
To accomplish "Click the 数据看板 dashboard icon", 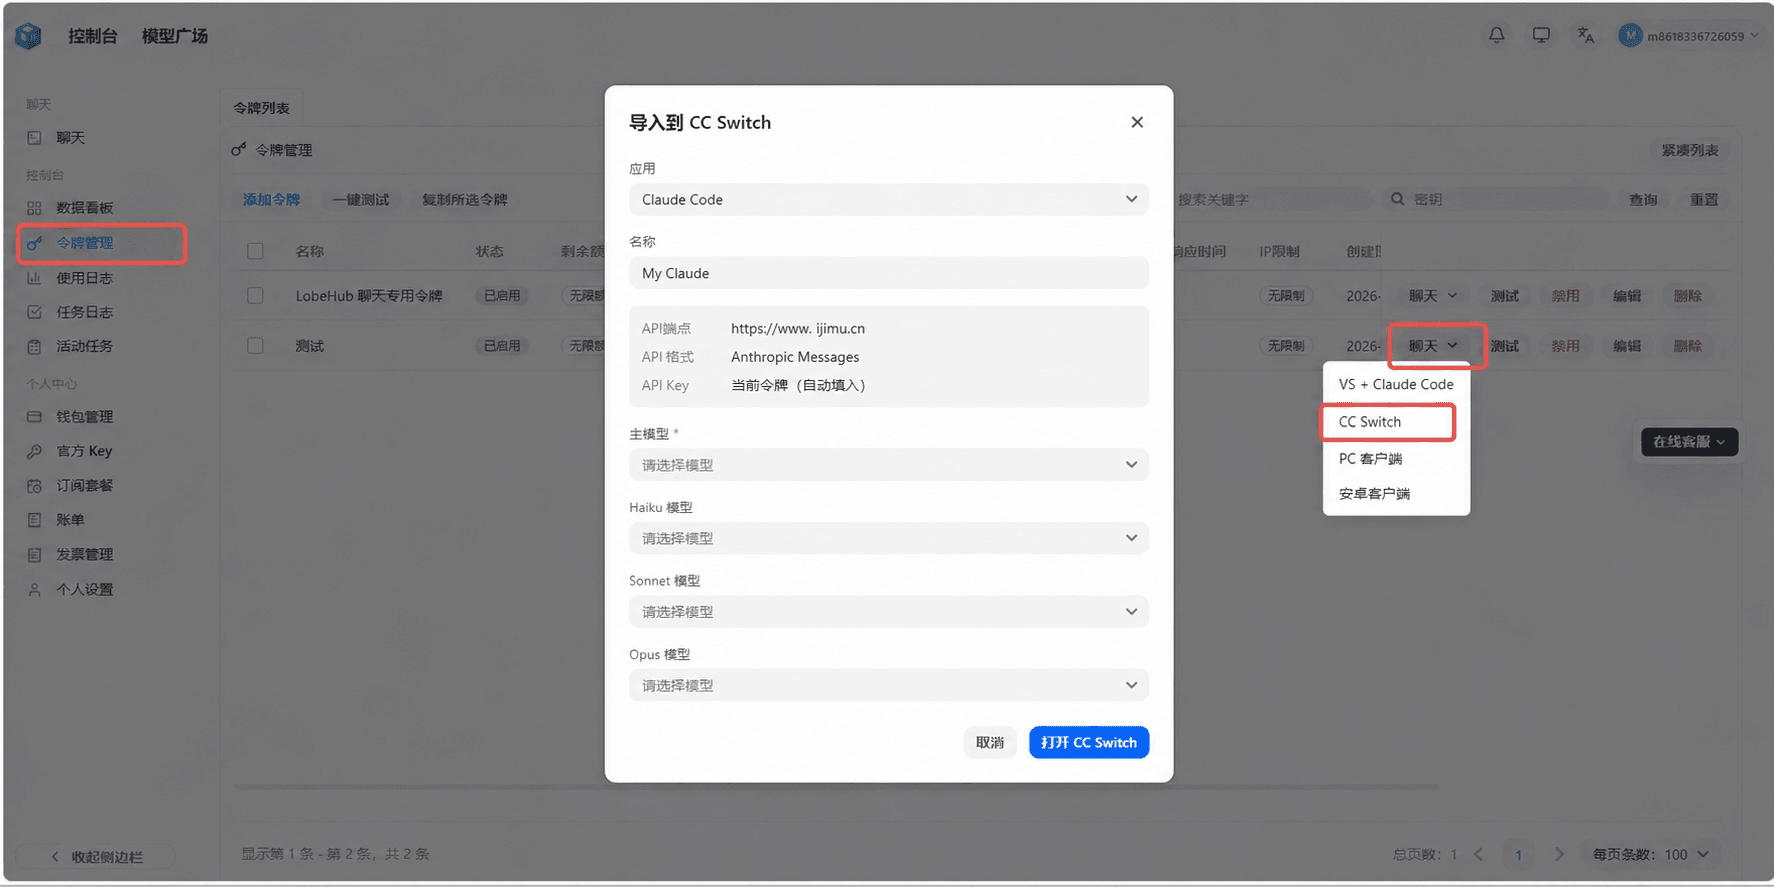I will (x=34, y=208).
